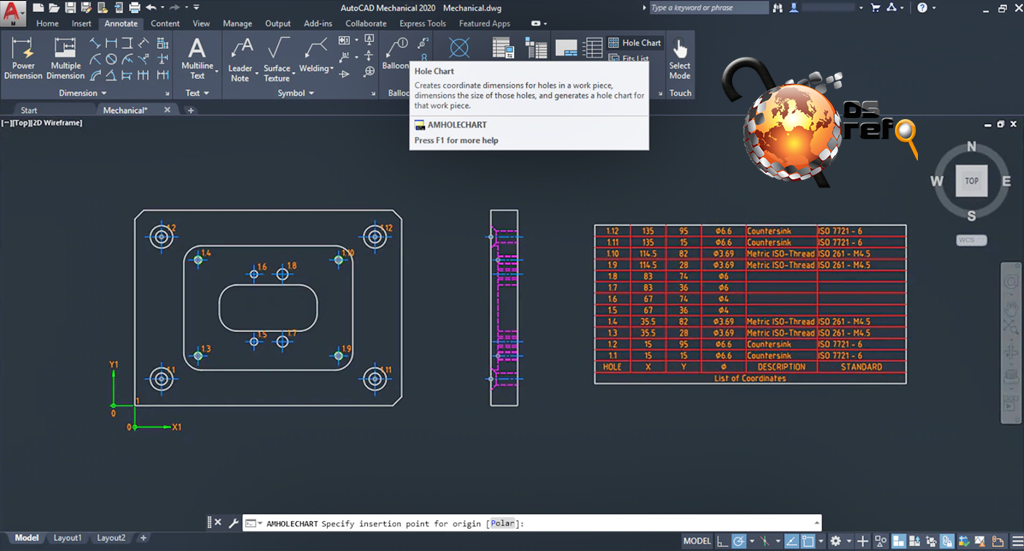Click the new drawing tab plus button
This screenshot has width=1024, height=551.
pyautogui.click(x=191, y=110)
